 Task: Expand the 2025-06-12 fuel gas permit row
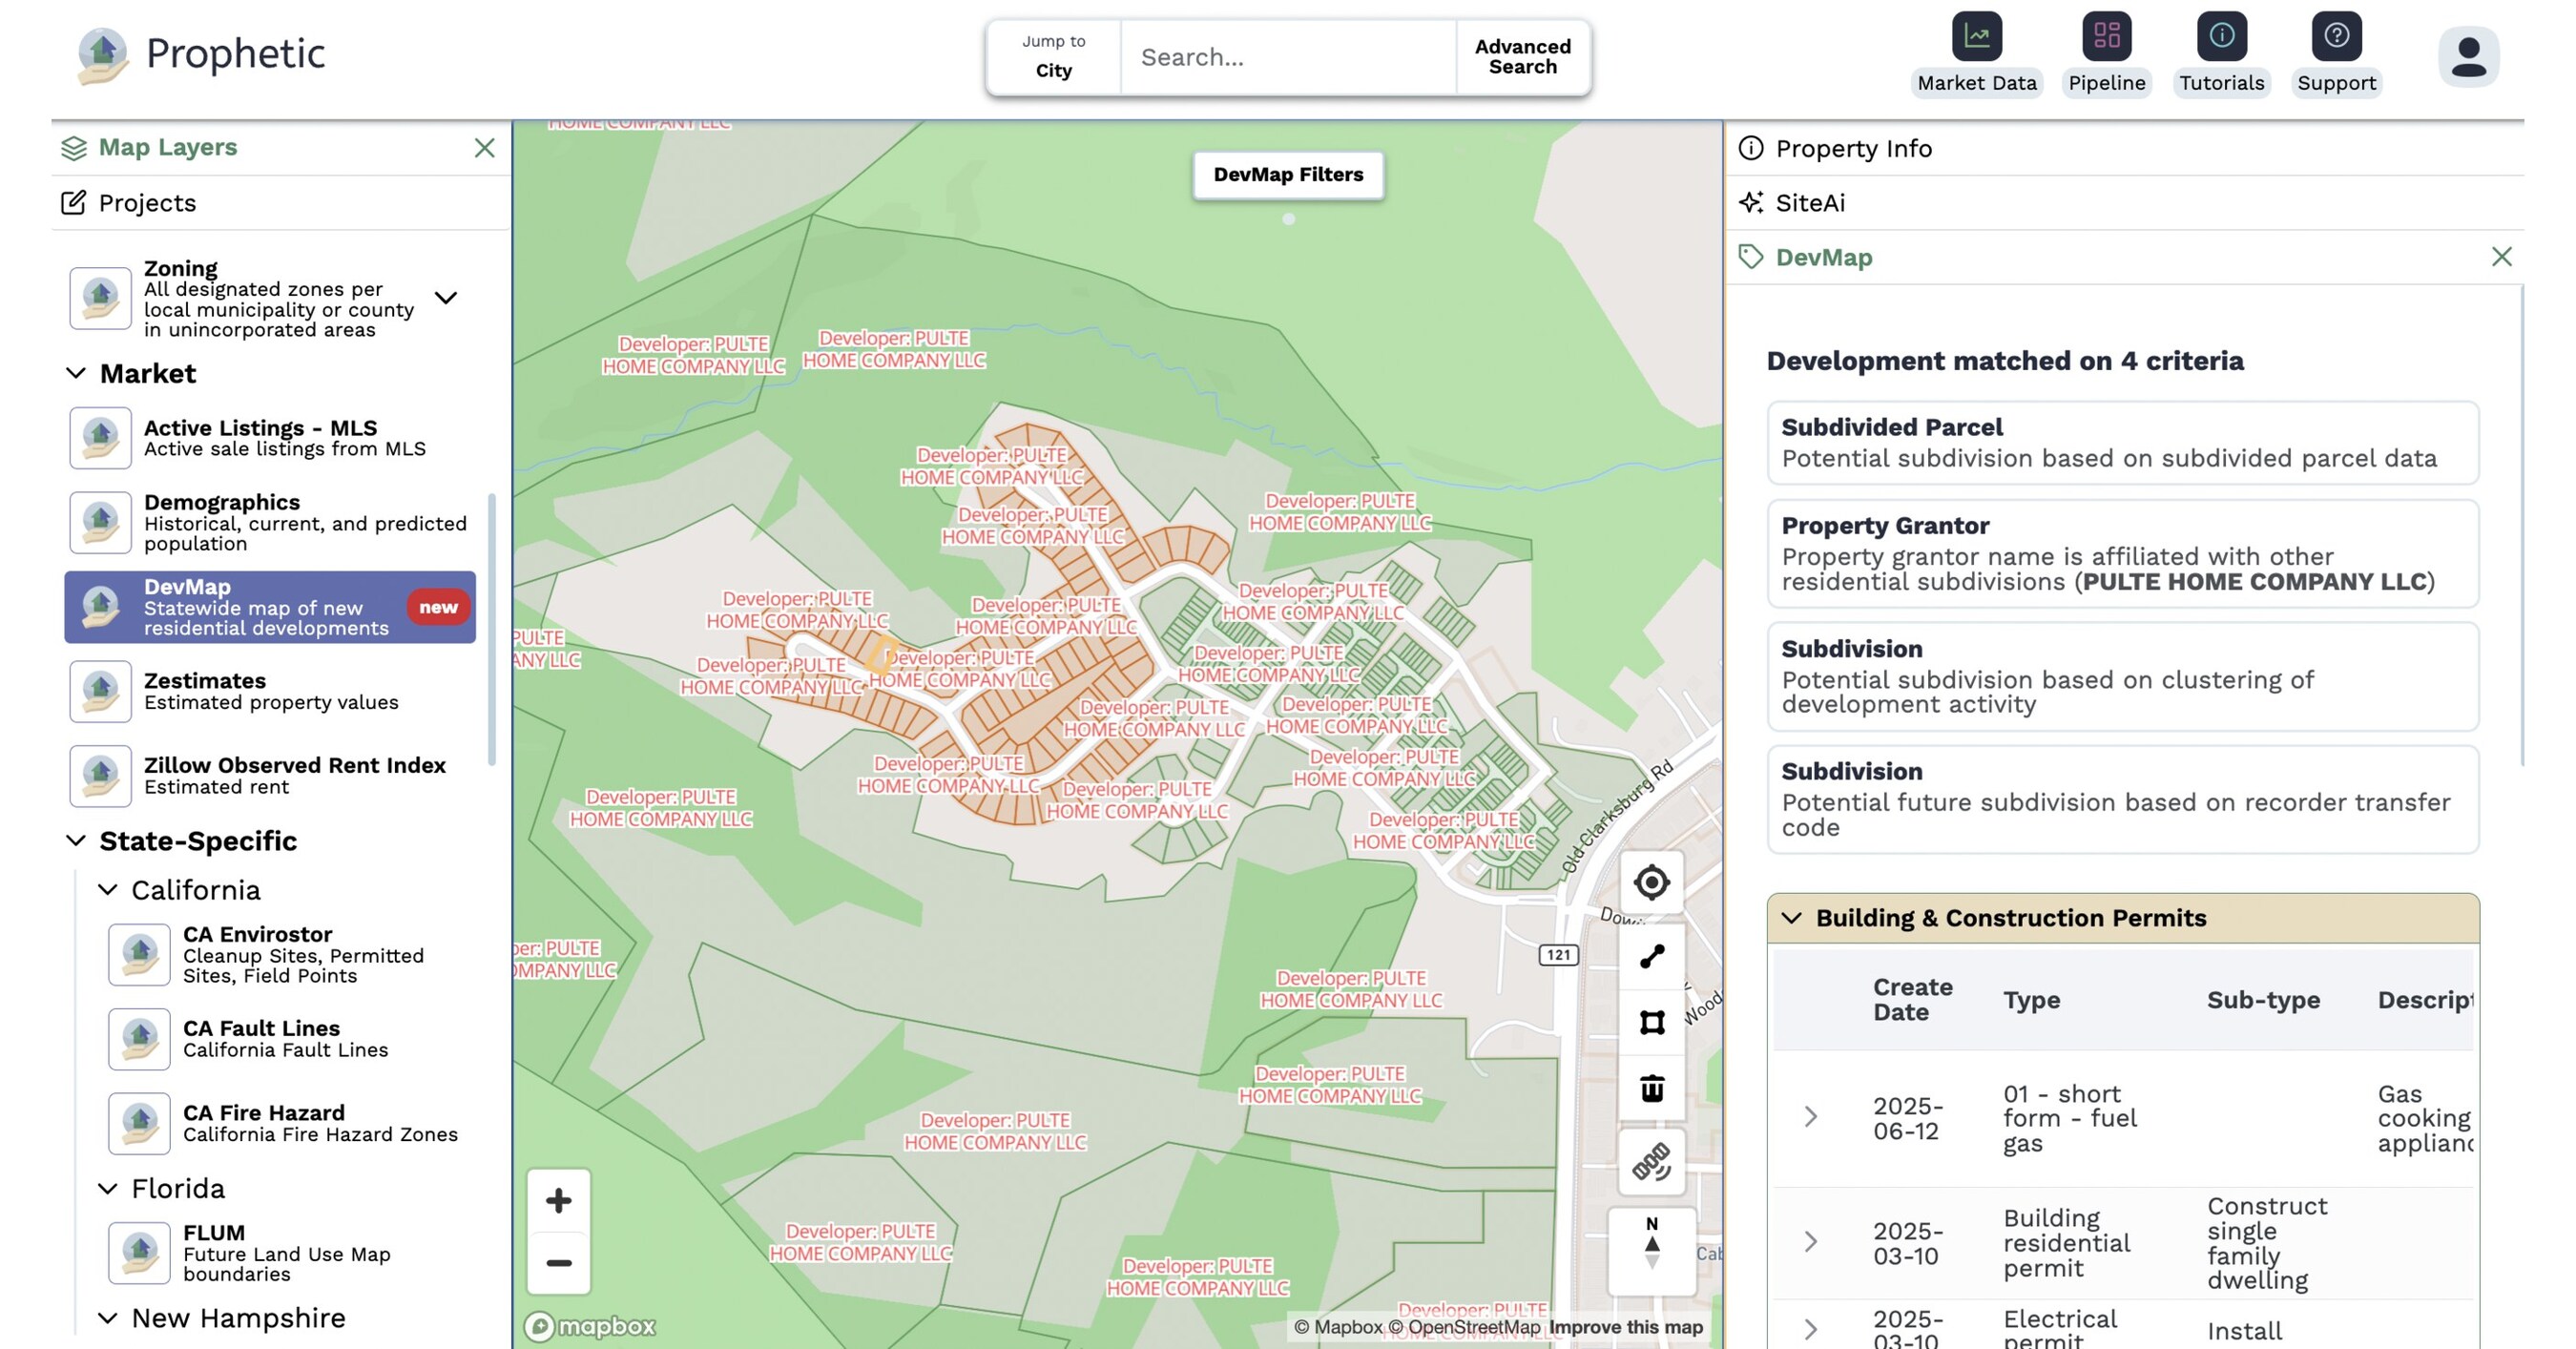point(1810,1117)
